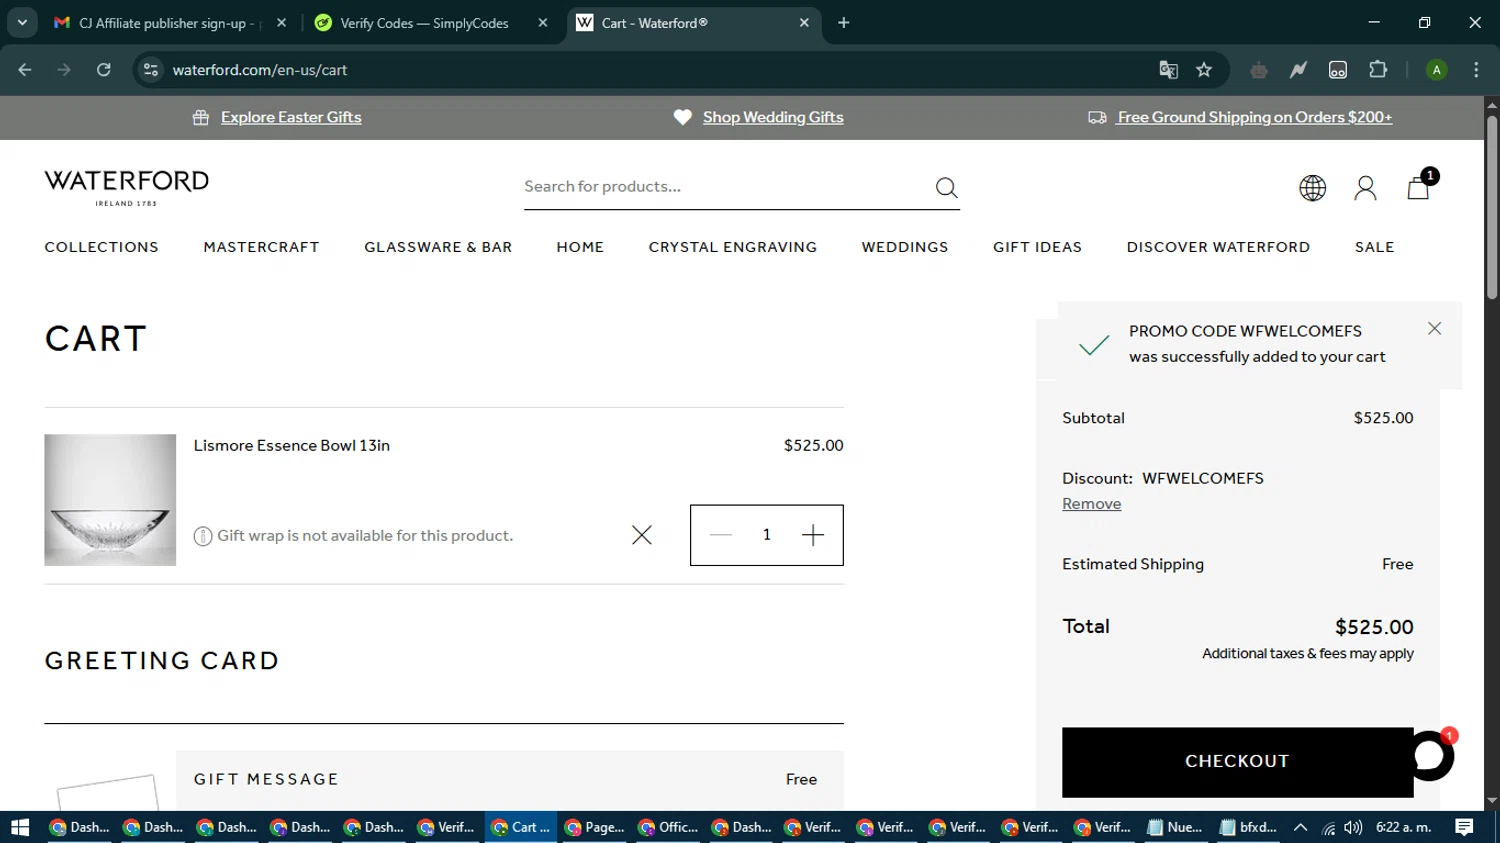The width and height of the screenshot is (1500, 843).
Task: Open the Windows Start menu
Action: [20, 827]
